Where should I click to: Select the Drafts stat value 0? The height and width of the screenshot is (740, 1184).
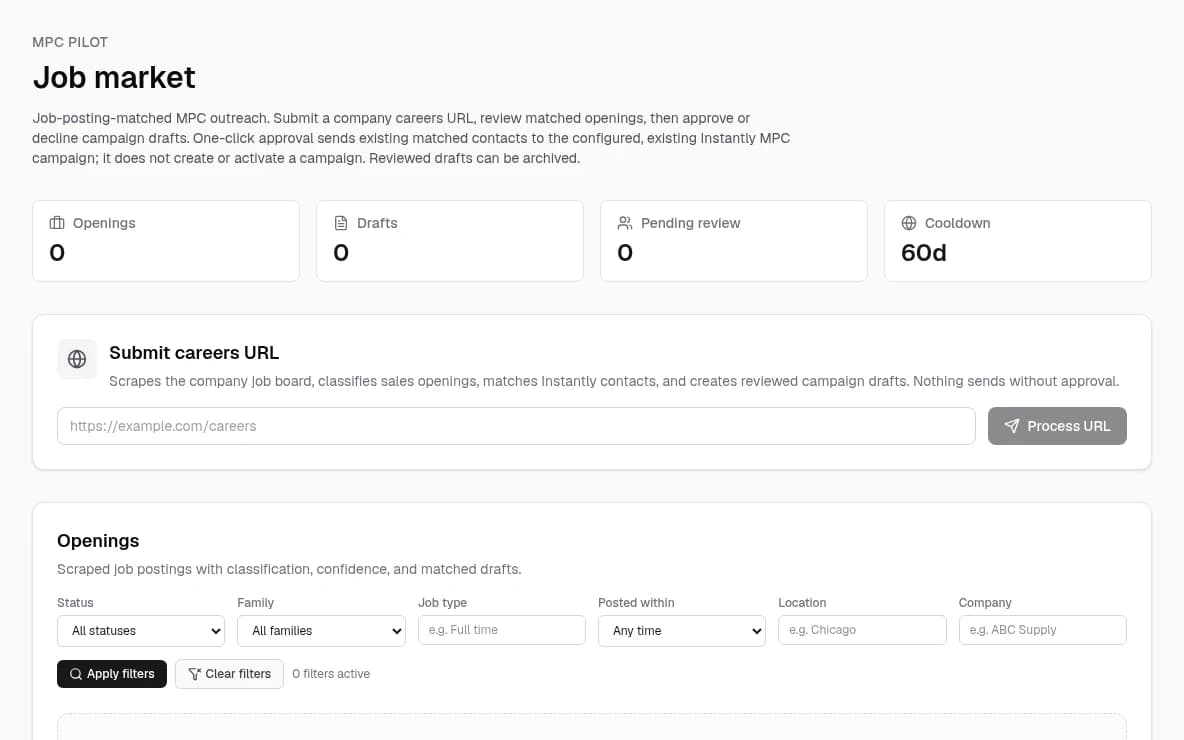point(341,252)
